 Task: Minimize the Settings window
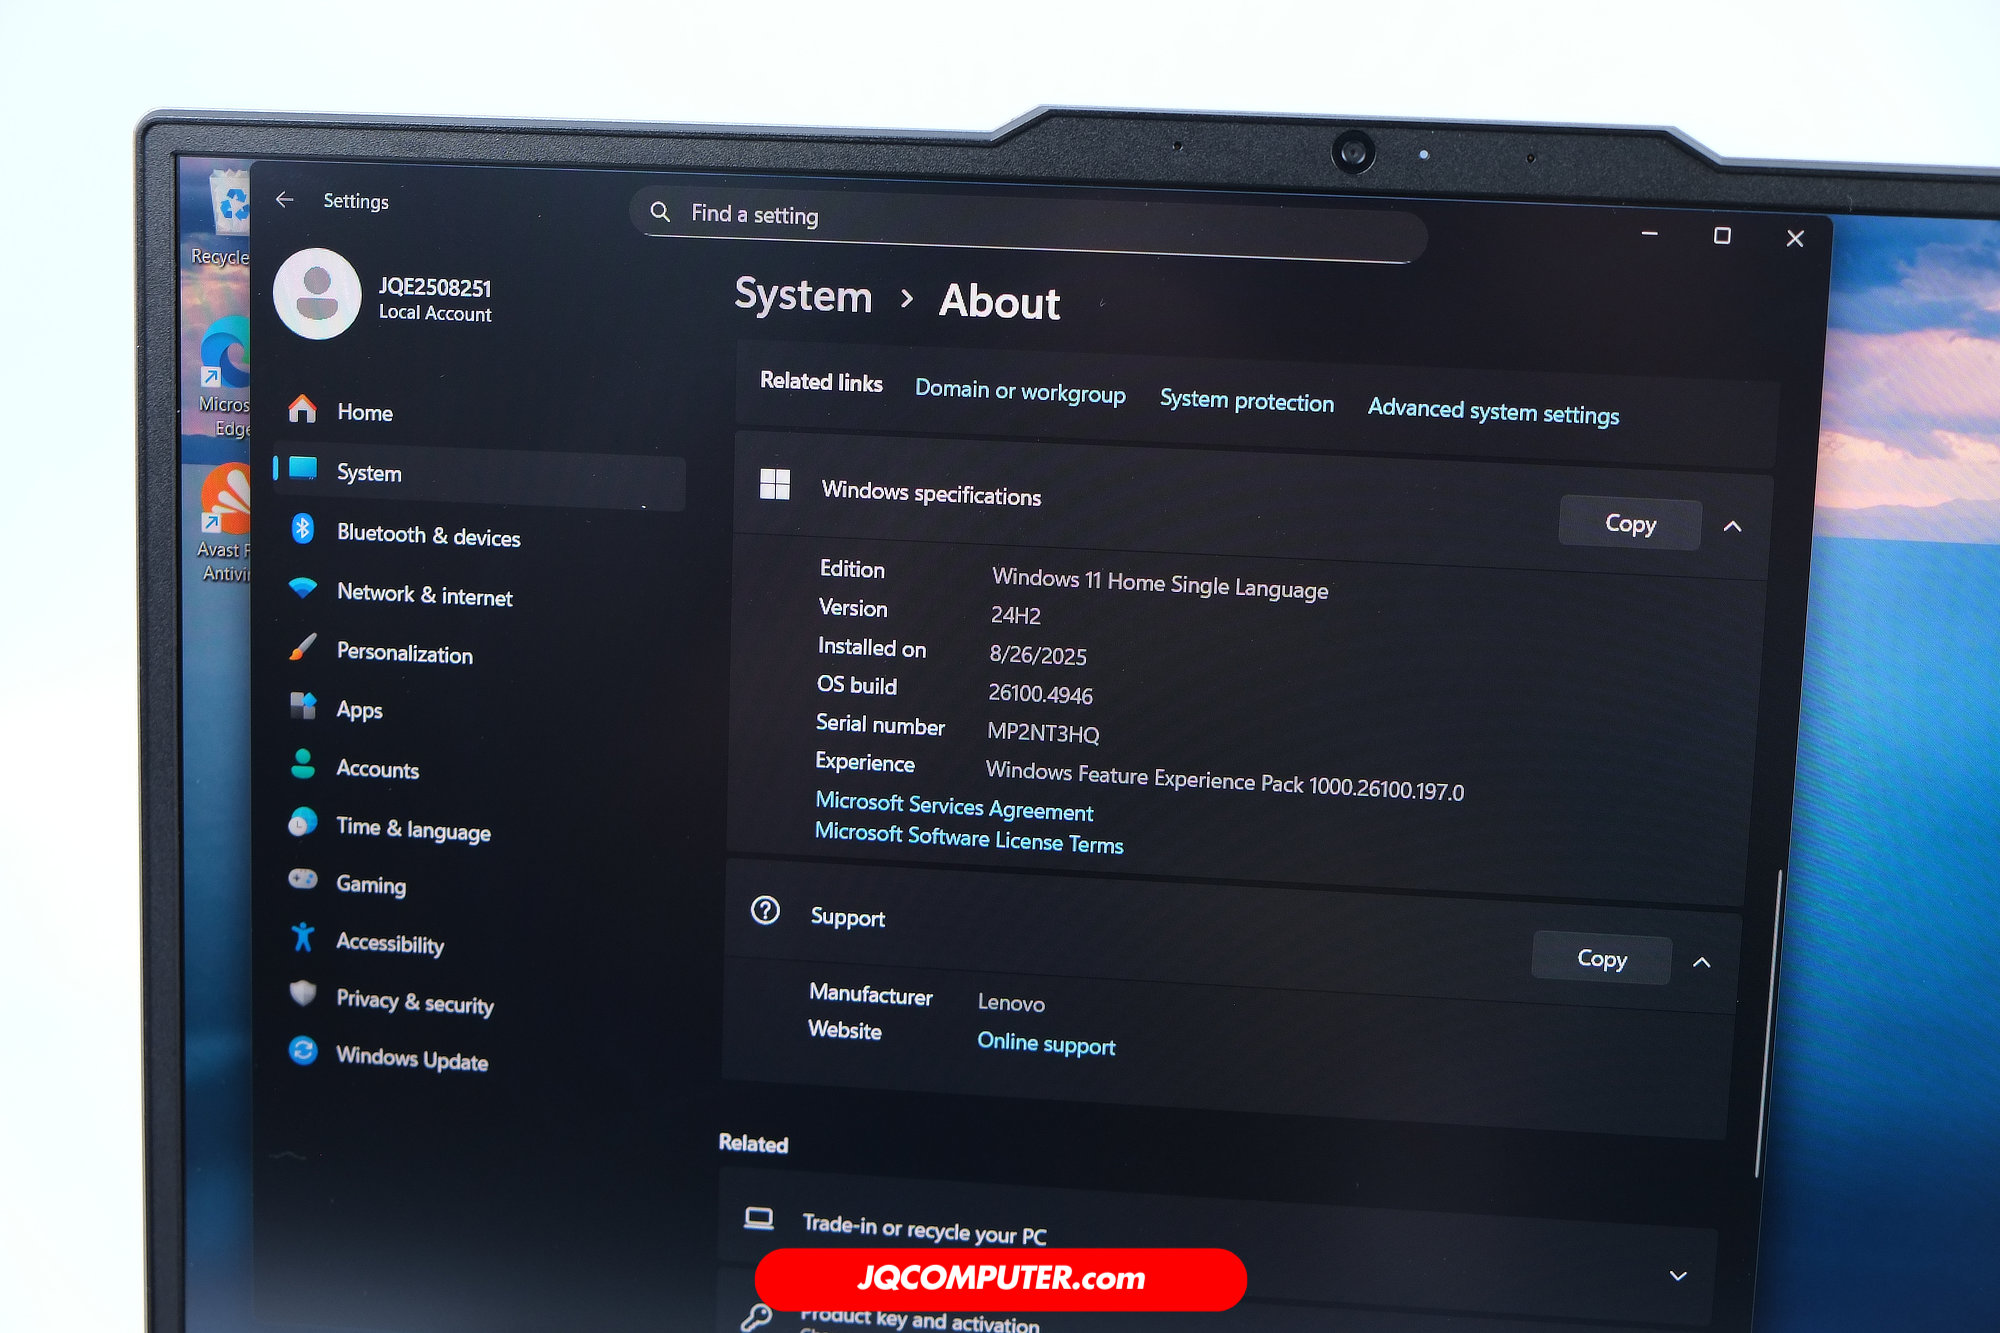point(1650,233)
